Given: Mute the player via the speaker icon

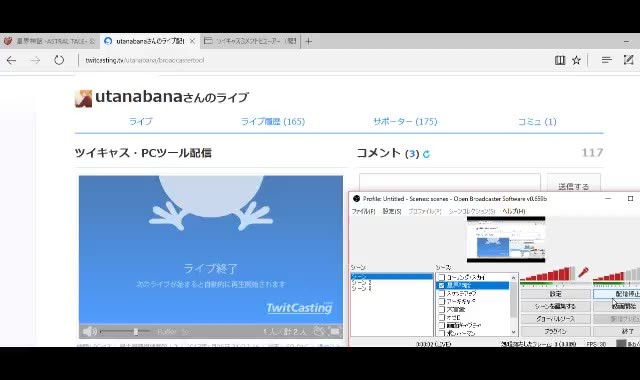Looking at the screenshot, I should [x=89, y=331].
